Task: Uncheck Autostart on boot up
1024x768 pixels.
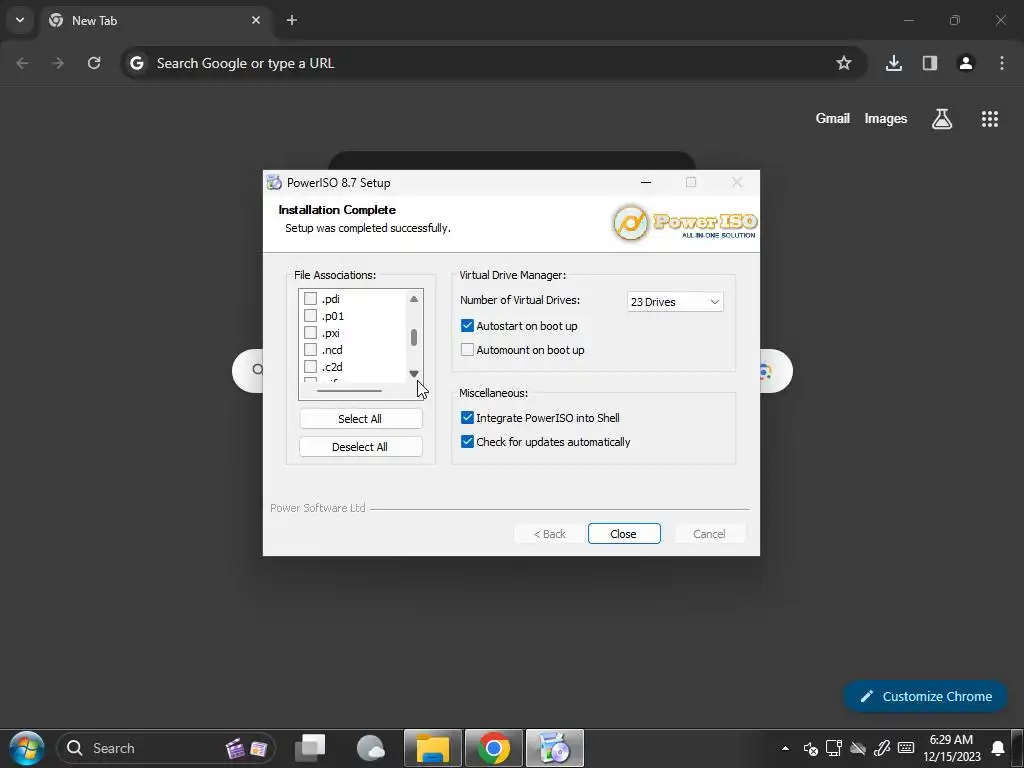Action: click(467, 325)
